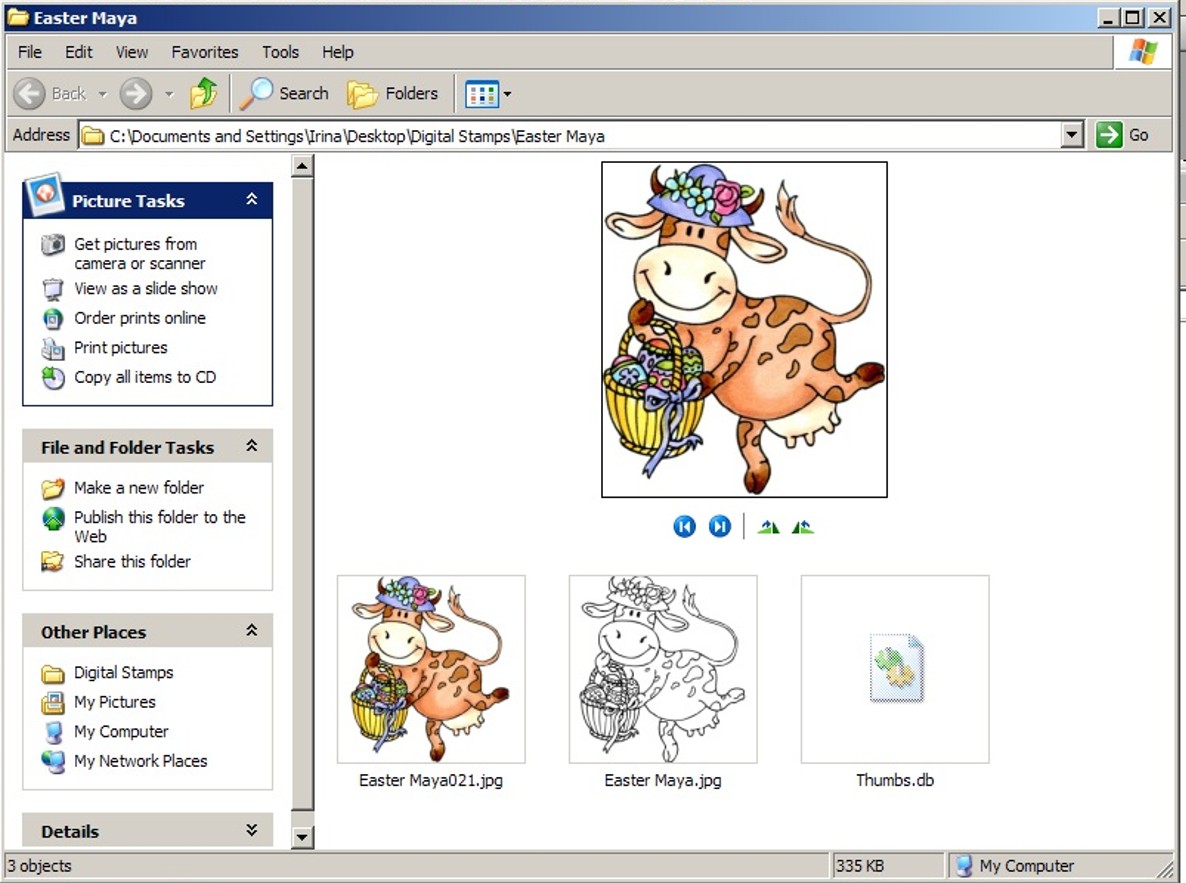The width and height of the screenshot is (1186, 883).
Task: Open the File menu
Action: (x=29, y=51)
